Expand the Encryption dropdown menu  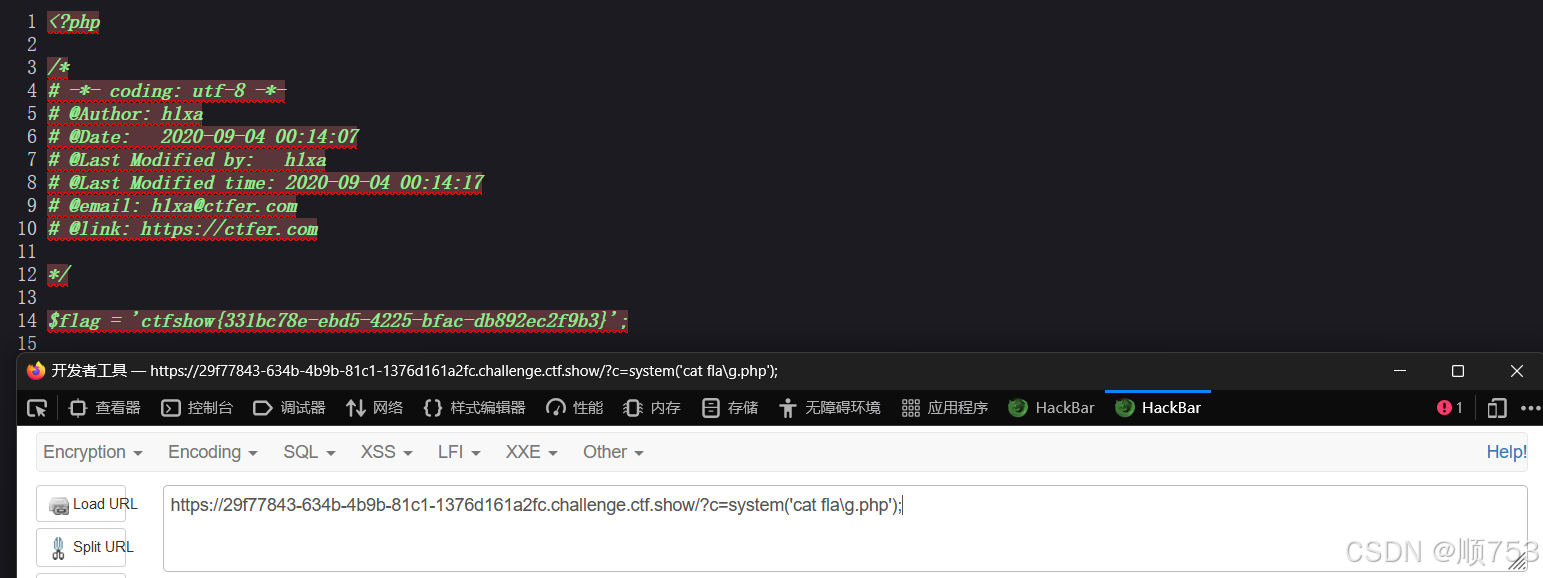[x=93, y=452]
